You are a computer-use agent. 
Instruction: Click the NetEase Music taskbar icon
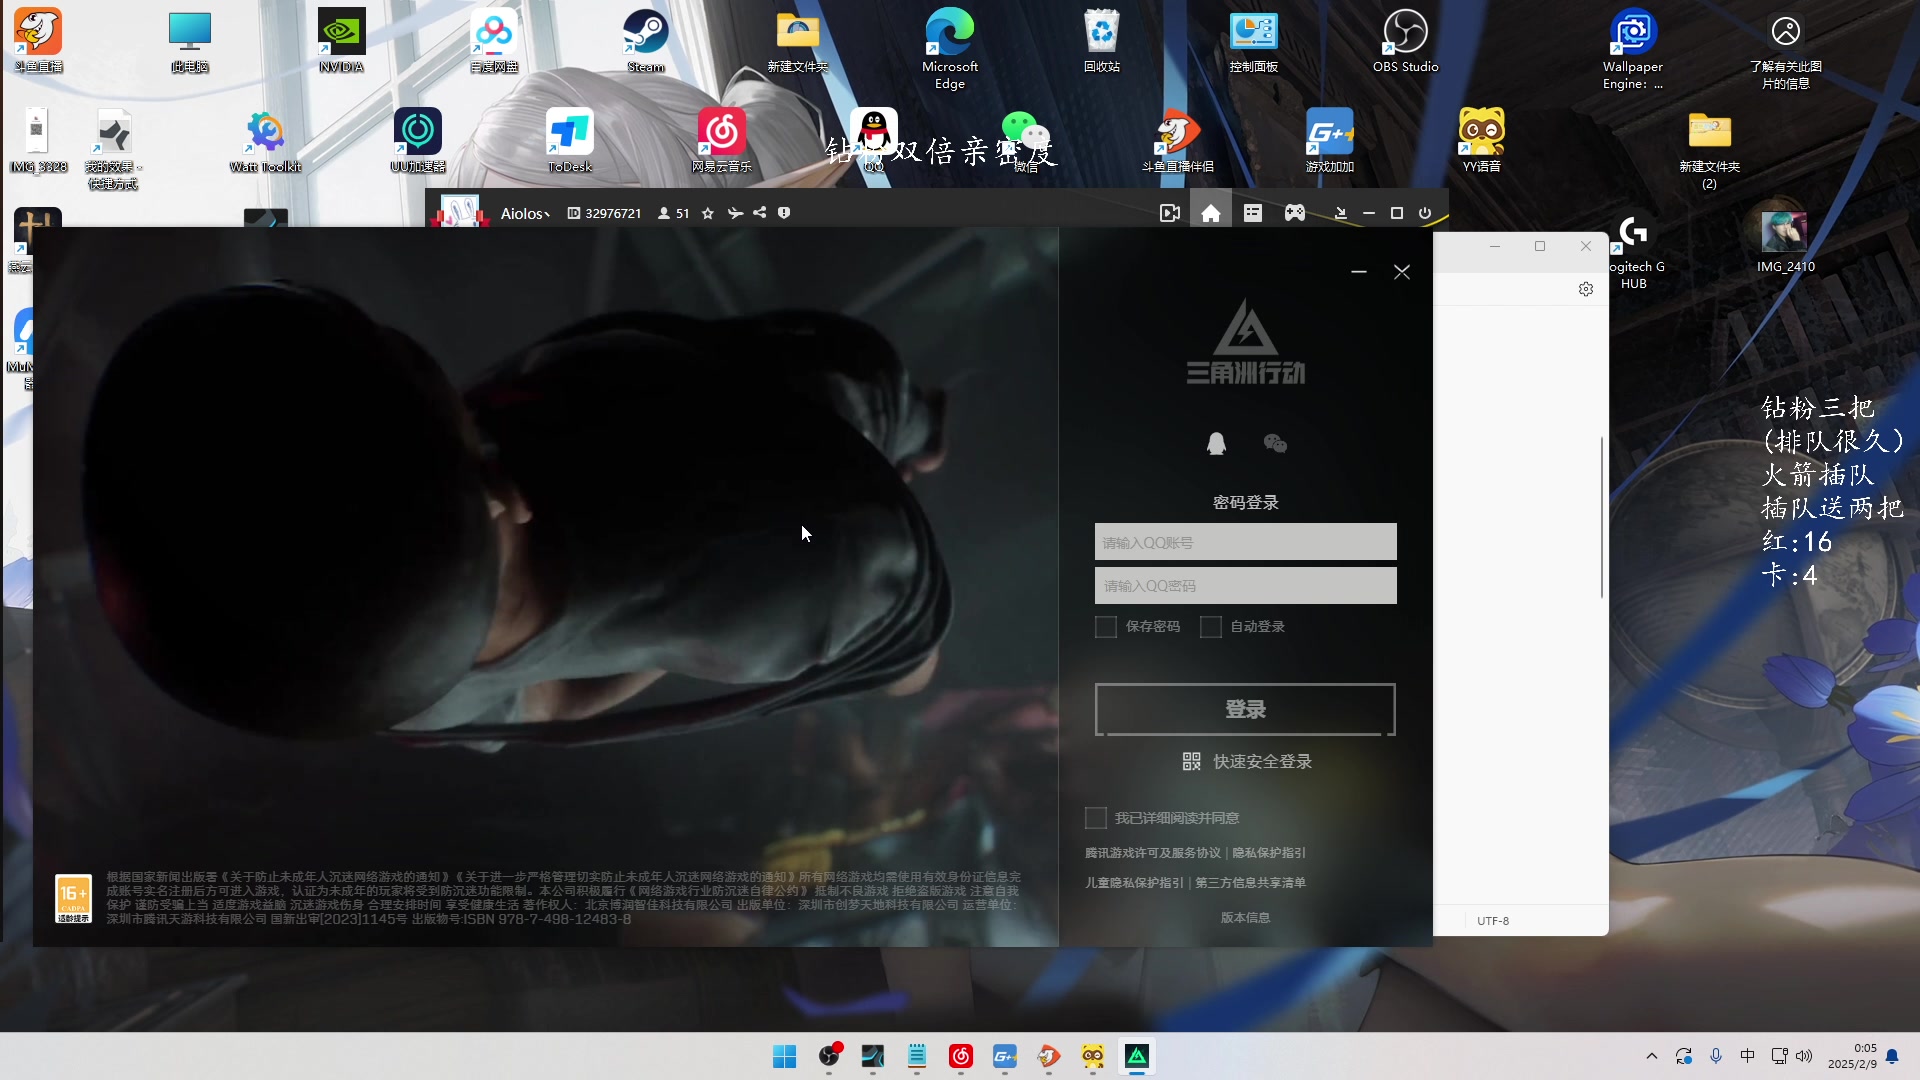click(961, 1056)
